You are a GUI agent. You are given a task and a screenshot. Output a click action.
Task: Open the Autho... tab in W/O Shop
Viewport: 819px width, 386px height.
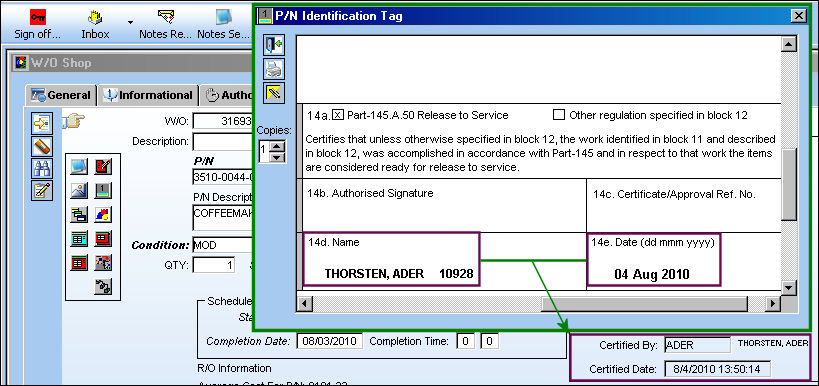pos(228,96)
